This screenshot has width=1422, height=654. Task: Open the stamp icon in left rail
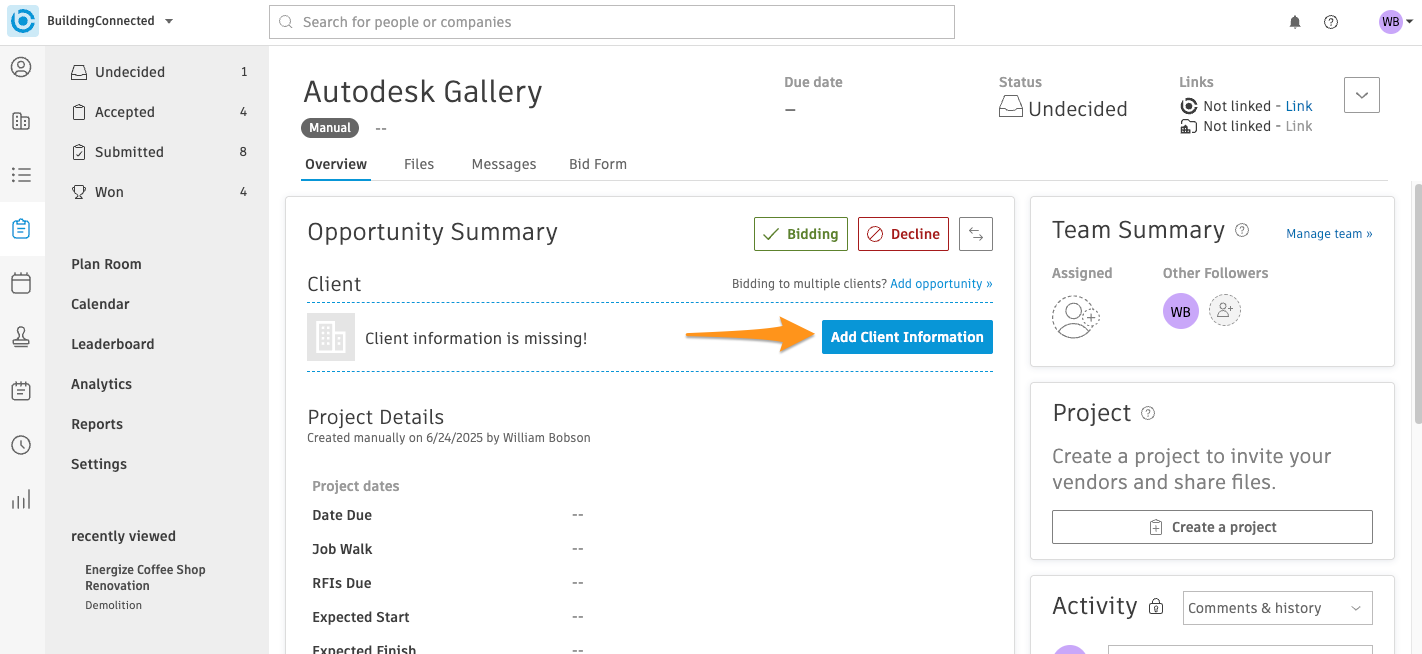coord(21,337)
